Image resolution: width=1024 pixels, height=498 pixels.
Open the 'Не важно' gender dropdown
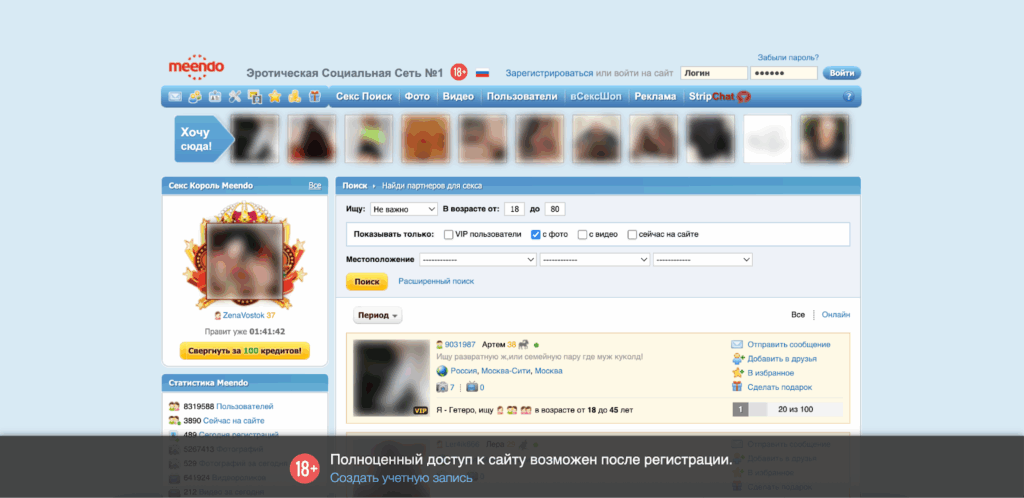tap(404, 209)
